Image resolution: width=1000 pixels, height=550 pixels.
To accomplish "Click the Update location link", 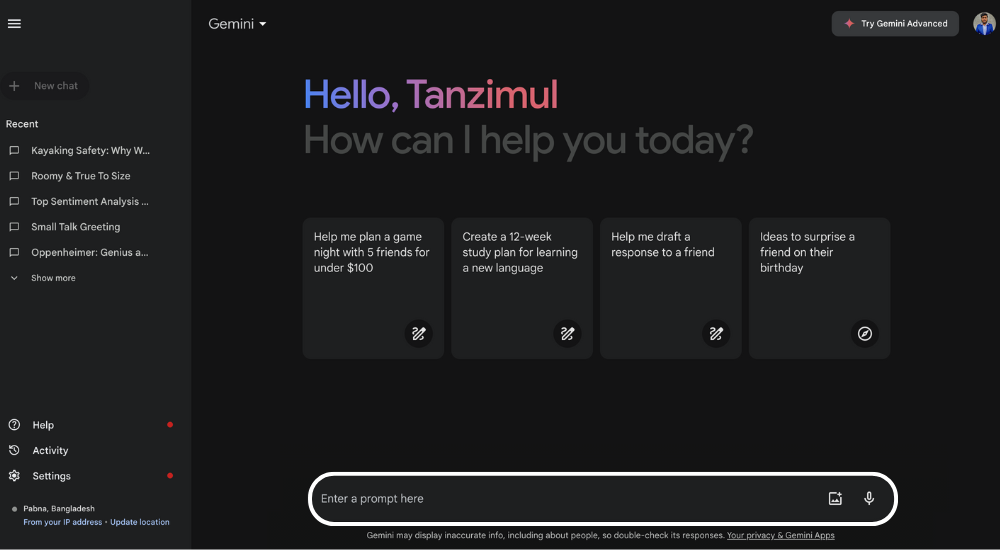I will 140,522.
